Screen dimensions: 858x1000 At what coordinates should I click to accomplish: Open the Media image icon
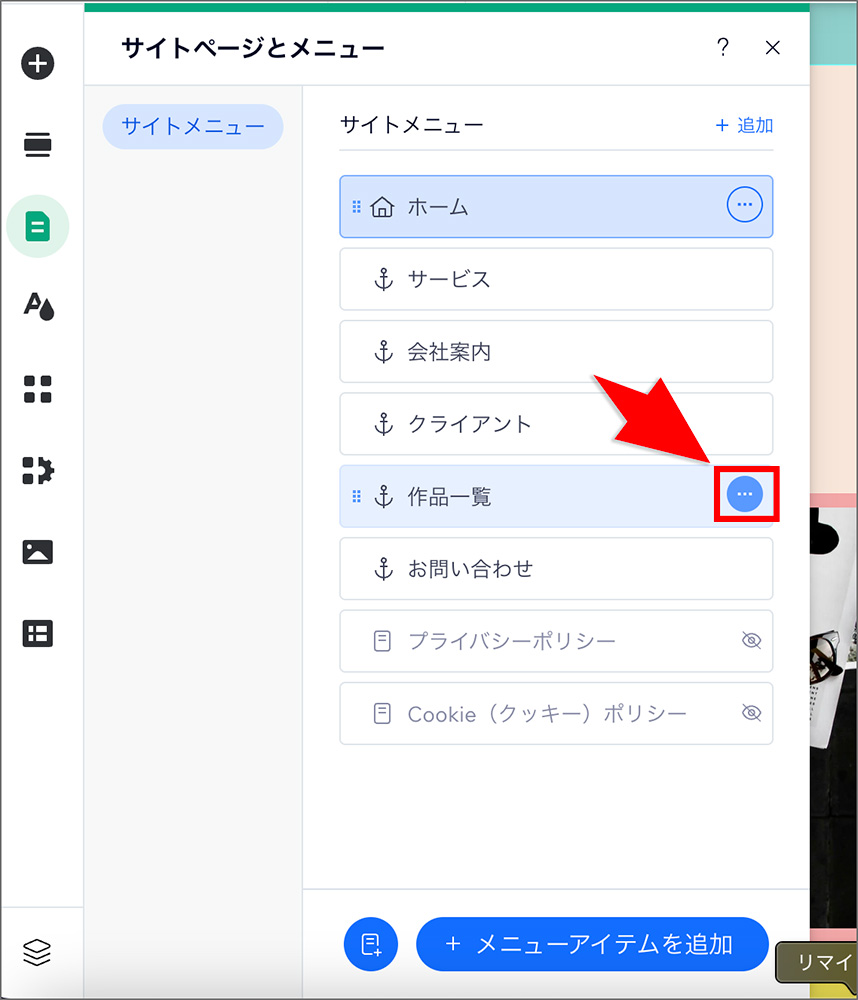(x=38, y=552)
